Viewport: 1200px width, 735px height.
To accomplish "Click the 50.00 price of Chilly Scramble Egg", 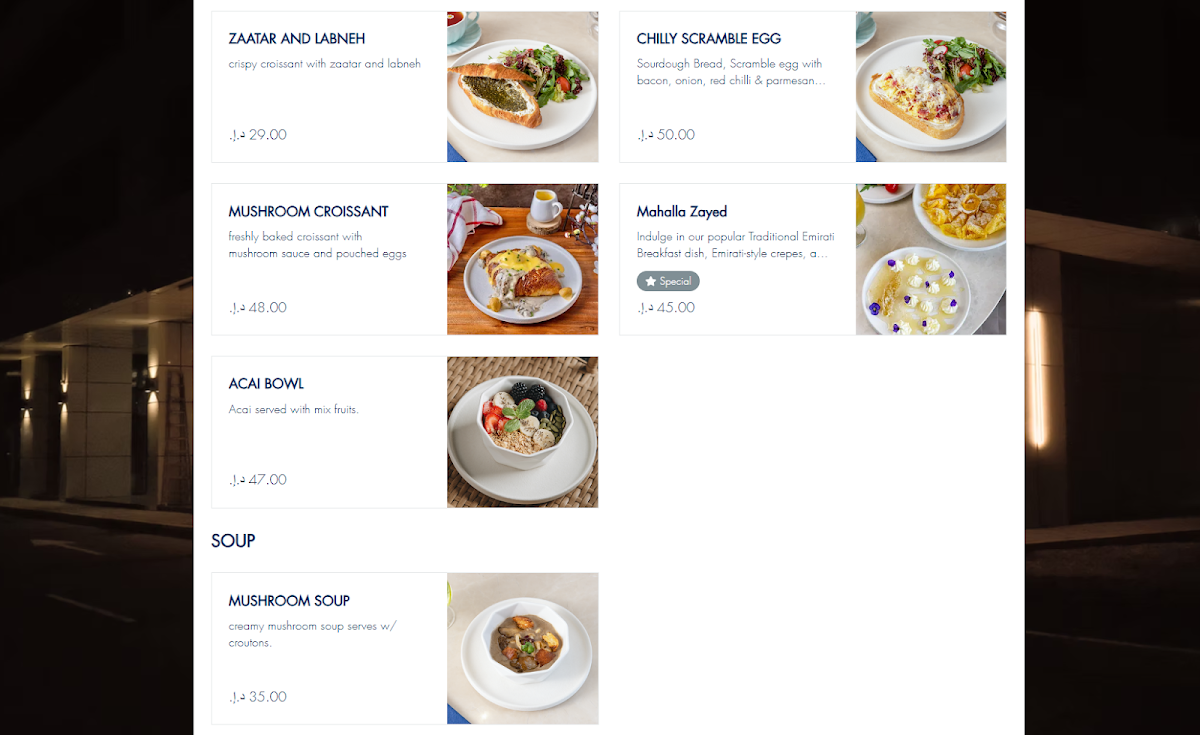I will pos(666,135).
